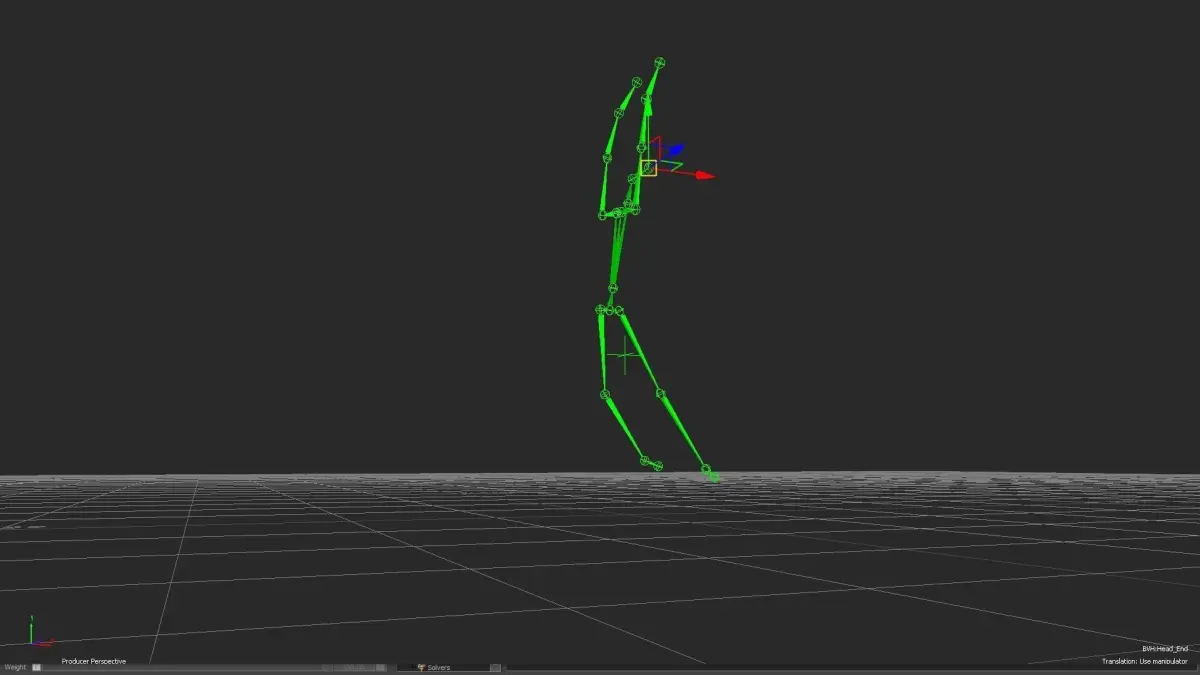Screen dimensions: 1200x675
Task: Click the BVH:Head_End selection label
Action: (x=1165, y=649)
